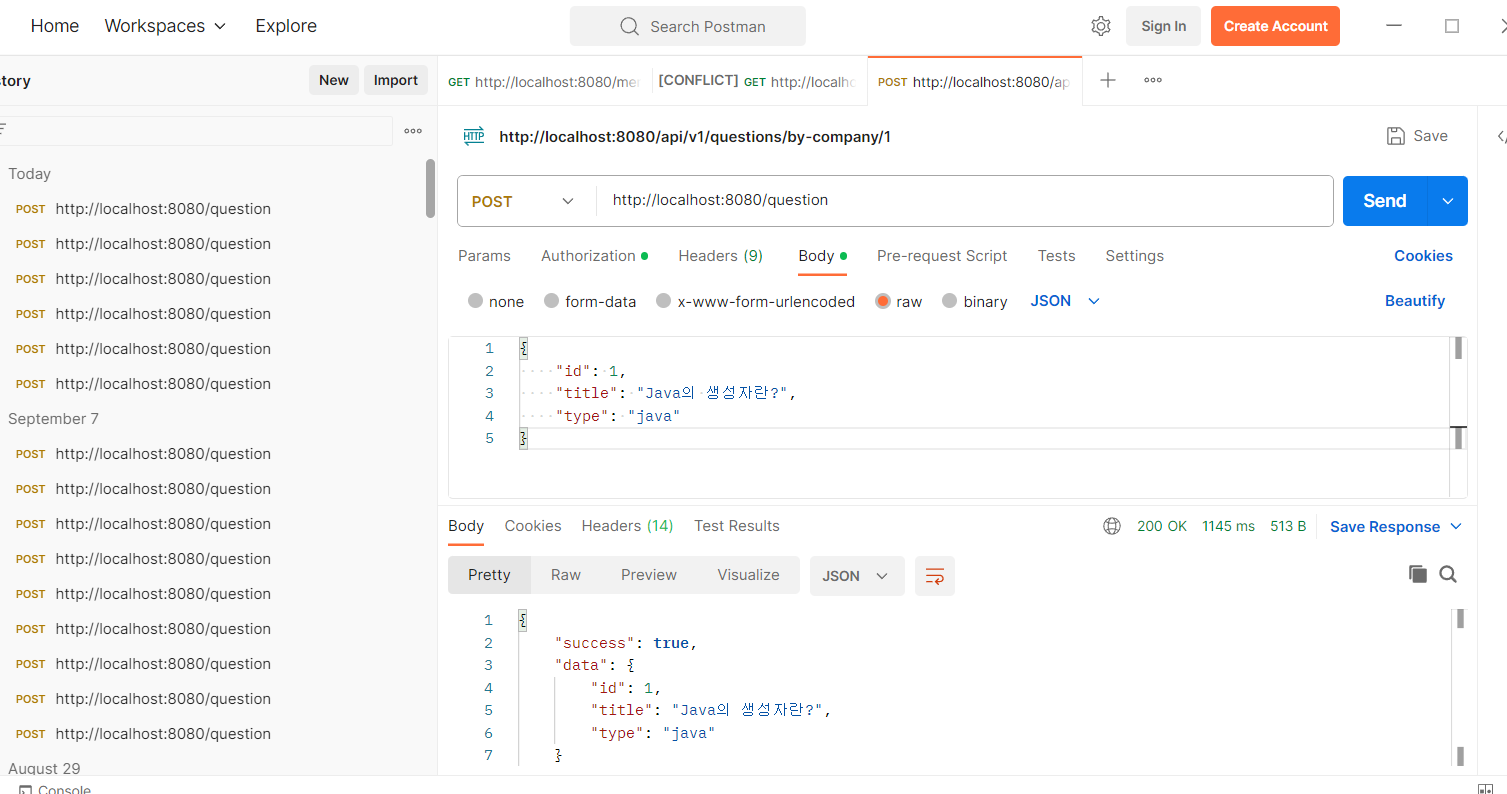The height and width of the screenshot is (794, 1507).
Task: Click the network globe icon in response
Action: (x=1112, y=526)
